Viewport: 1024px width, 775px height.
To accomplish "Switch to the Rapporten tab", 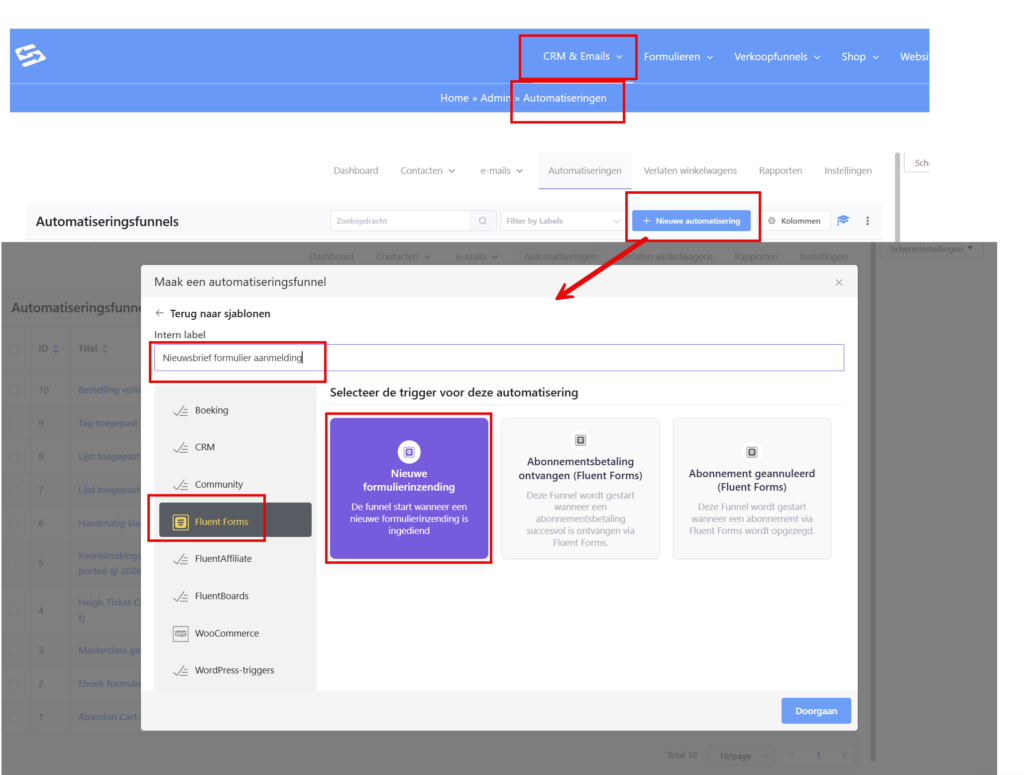I will [x=780, y=171].
